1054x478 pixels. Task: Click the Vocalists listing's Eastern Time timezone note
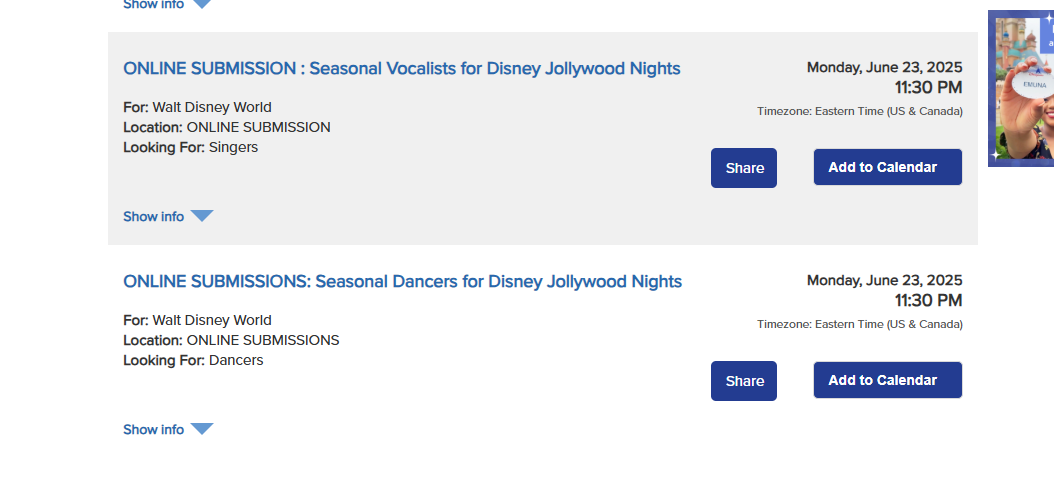click(x=859, y=111)
